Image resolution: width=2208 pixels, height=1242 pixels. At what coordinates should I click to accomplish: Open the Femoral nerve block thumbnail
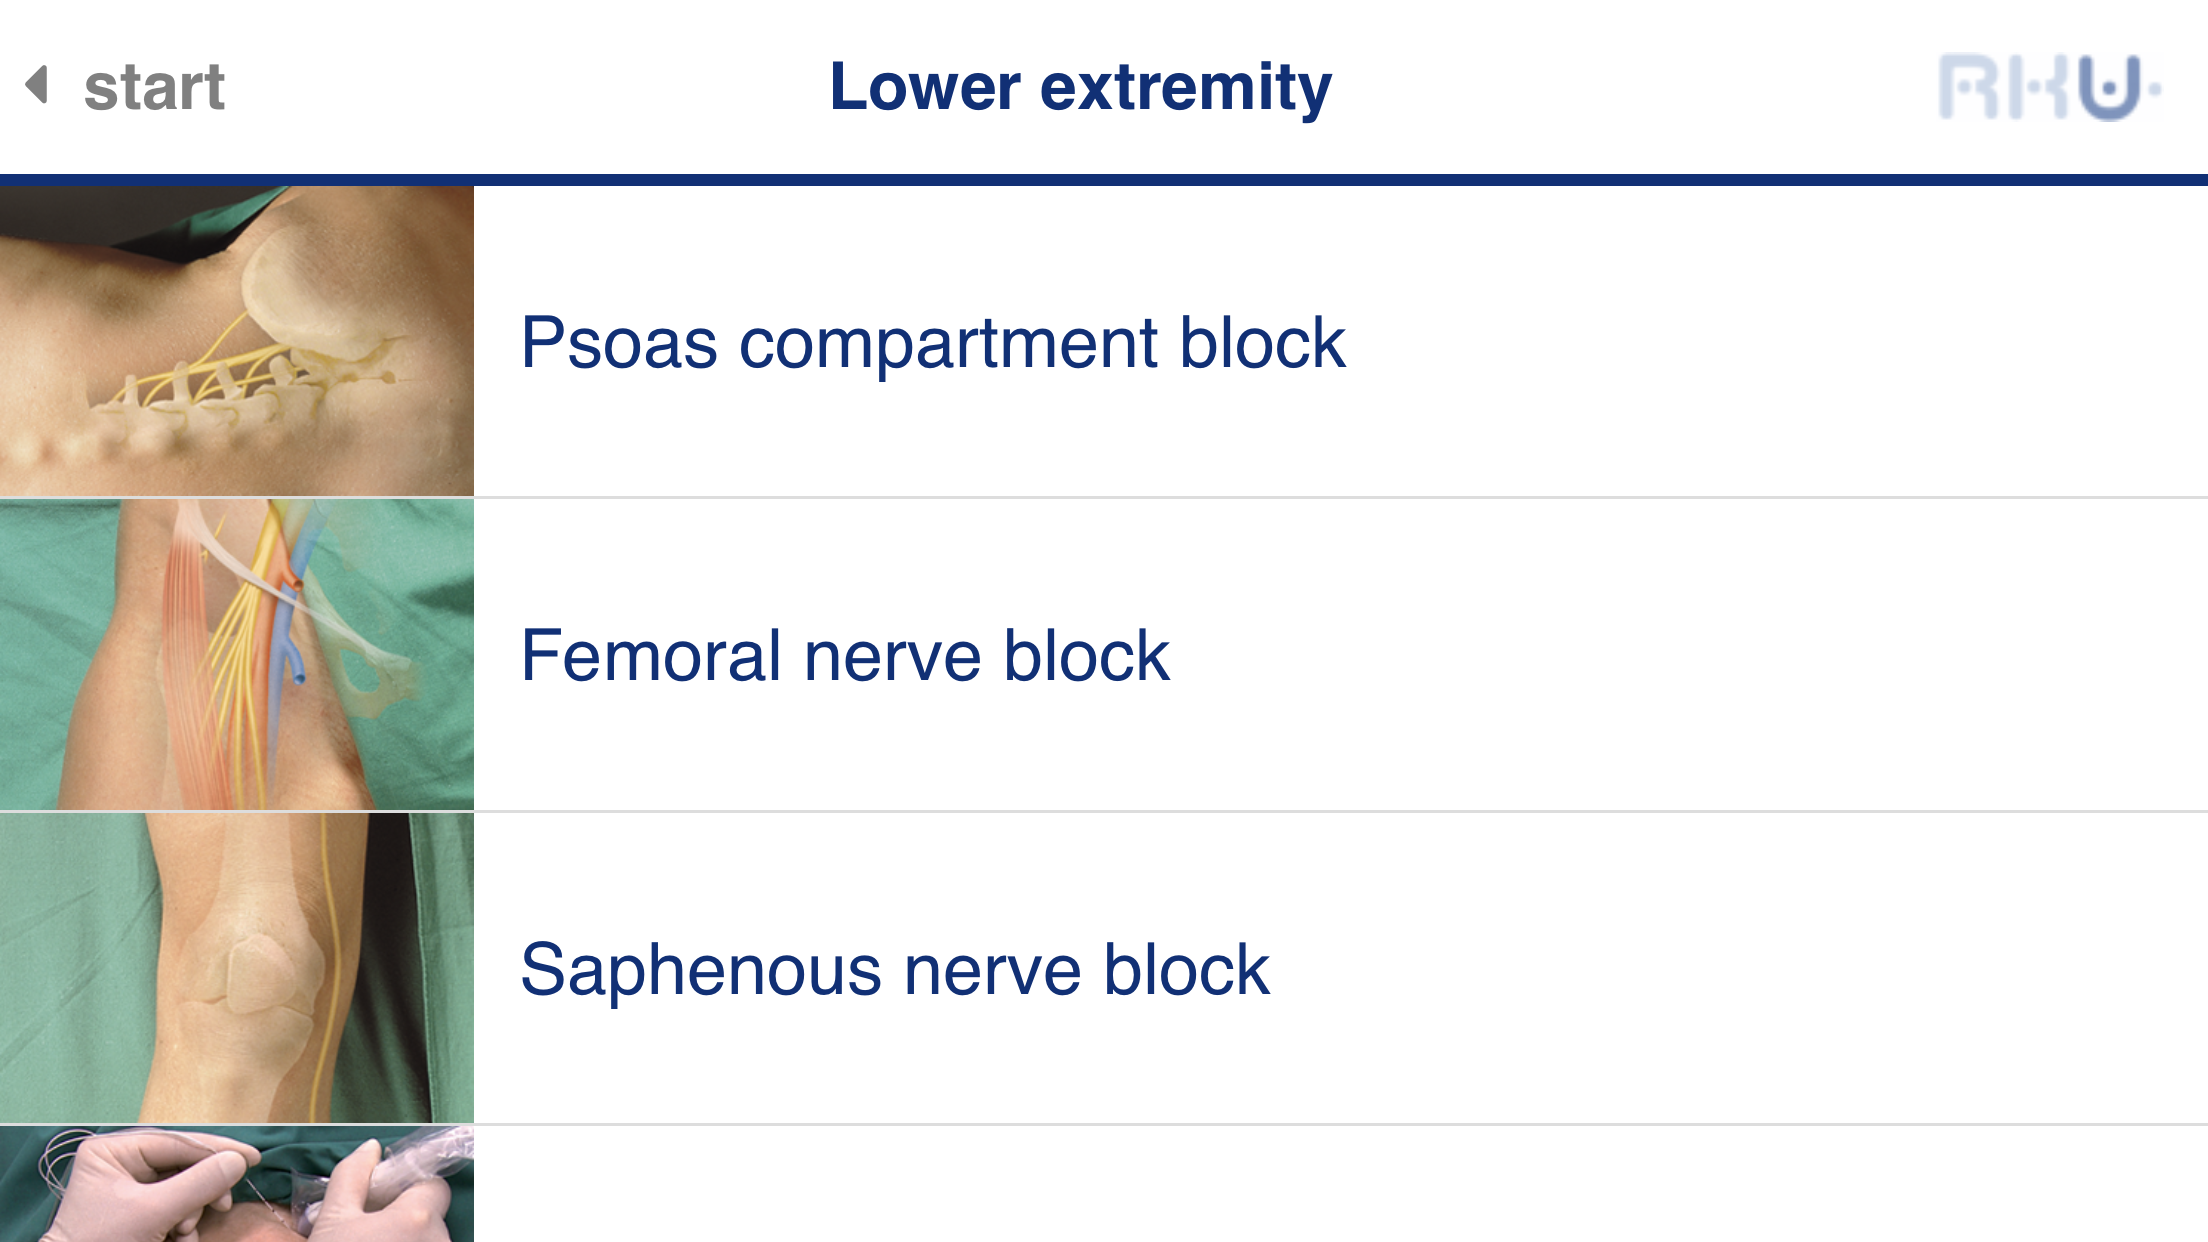236,655
